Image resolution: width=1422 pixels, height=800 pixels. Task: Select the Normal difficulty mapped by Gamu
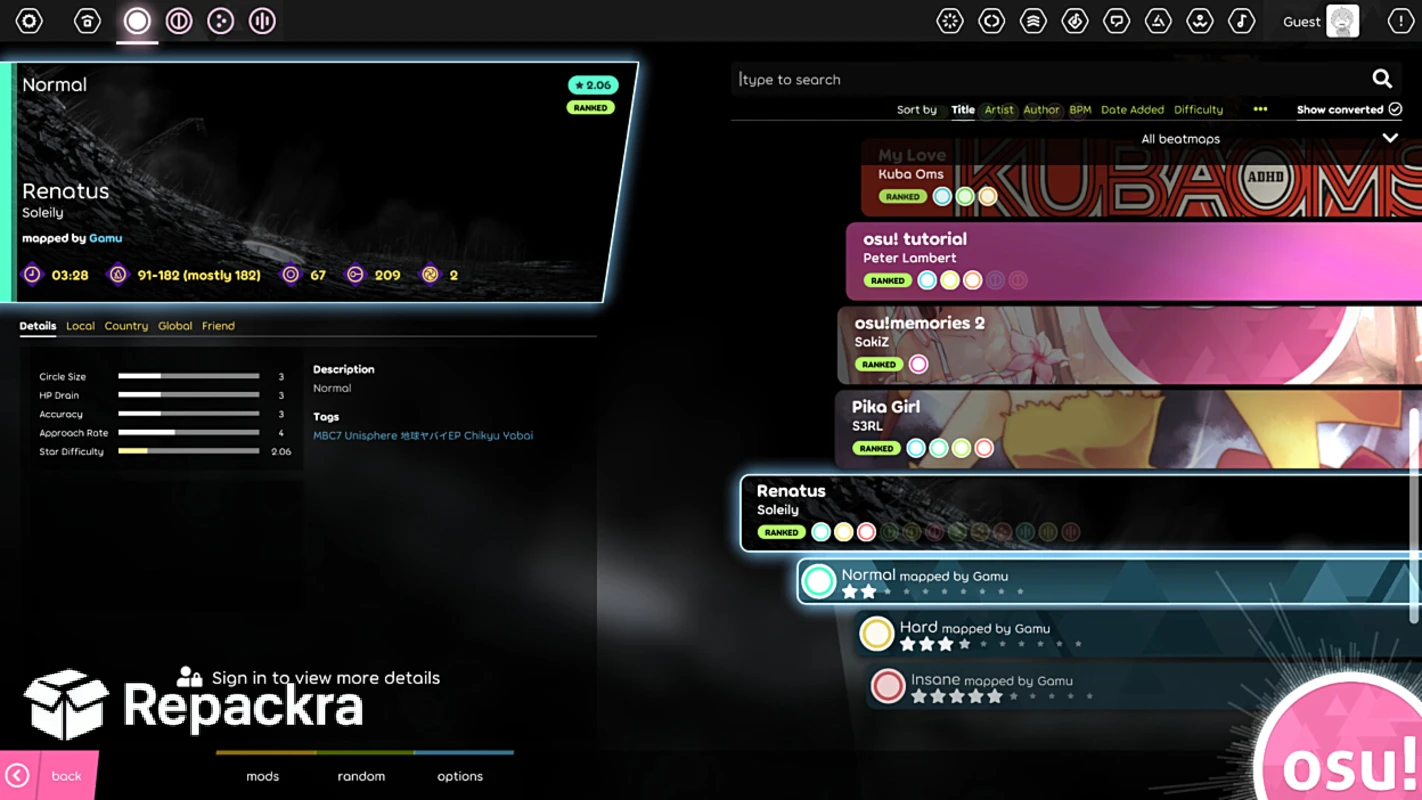pos(1109,581)
